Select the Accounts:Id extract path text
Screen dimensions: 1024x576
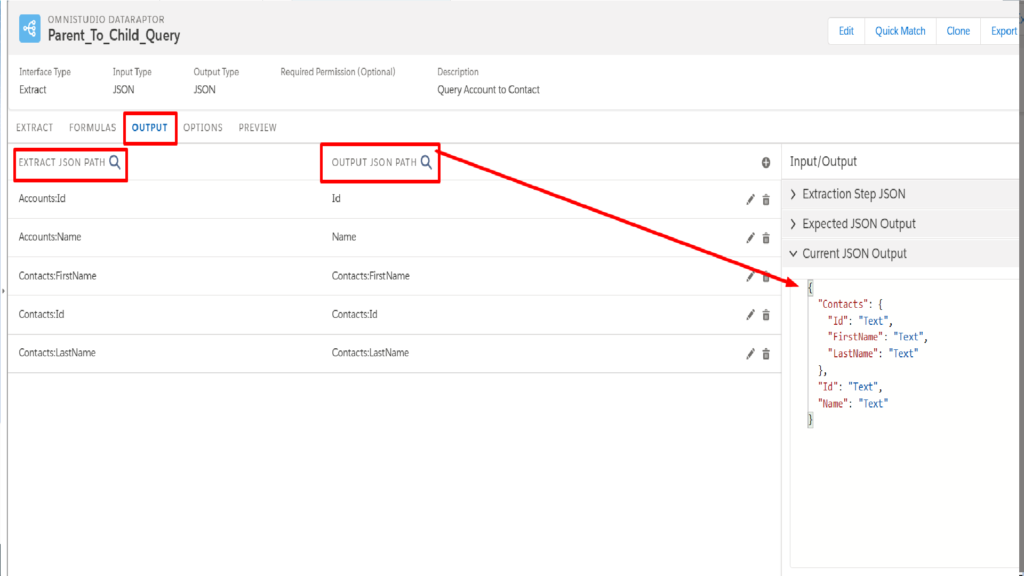click(x=42, y=199)
